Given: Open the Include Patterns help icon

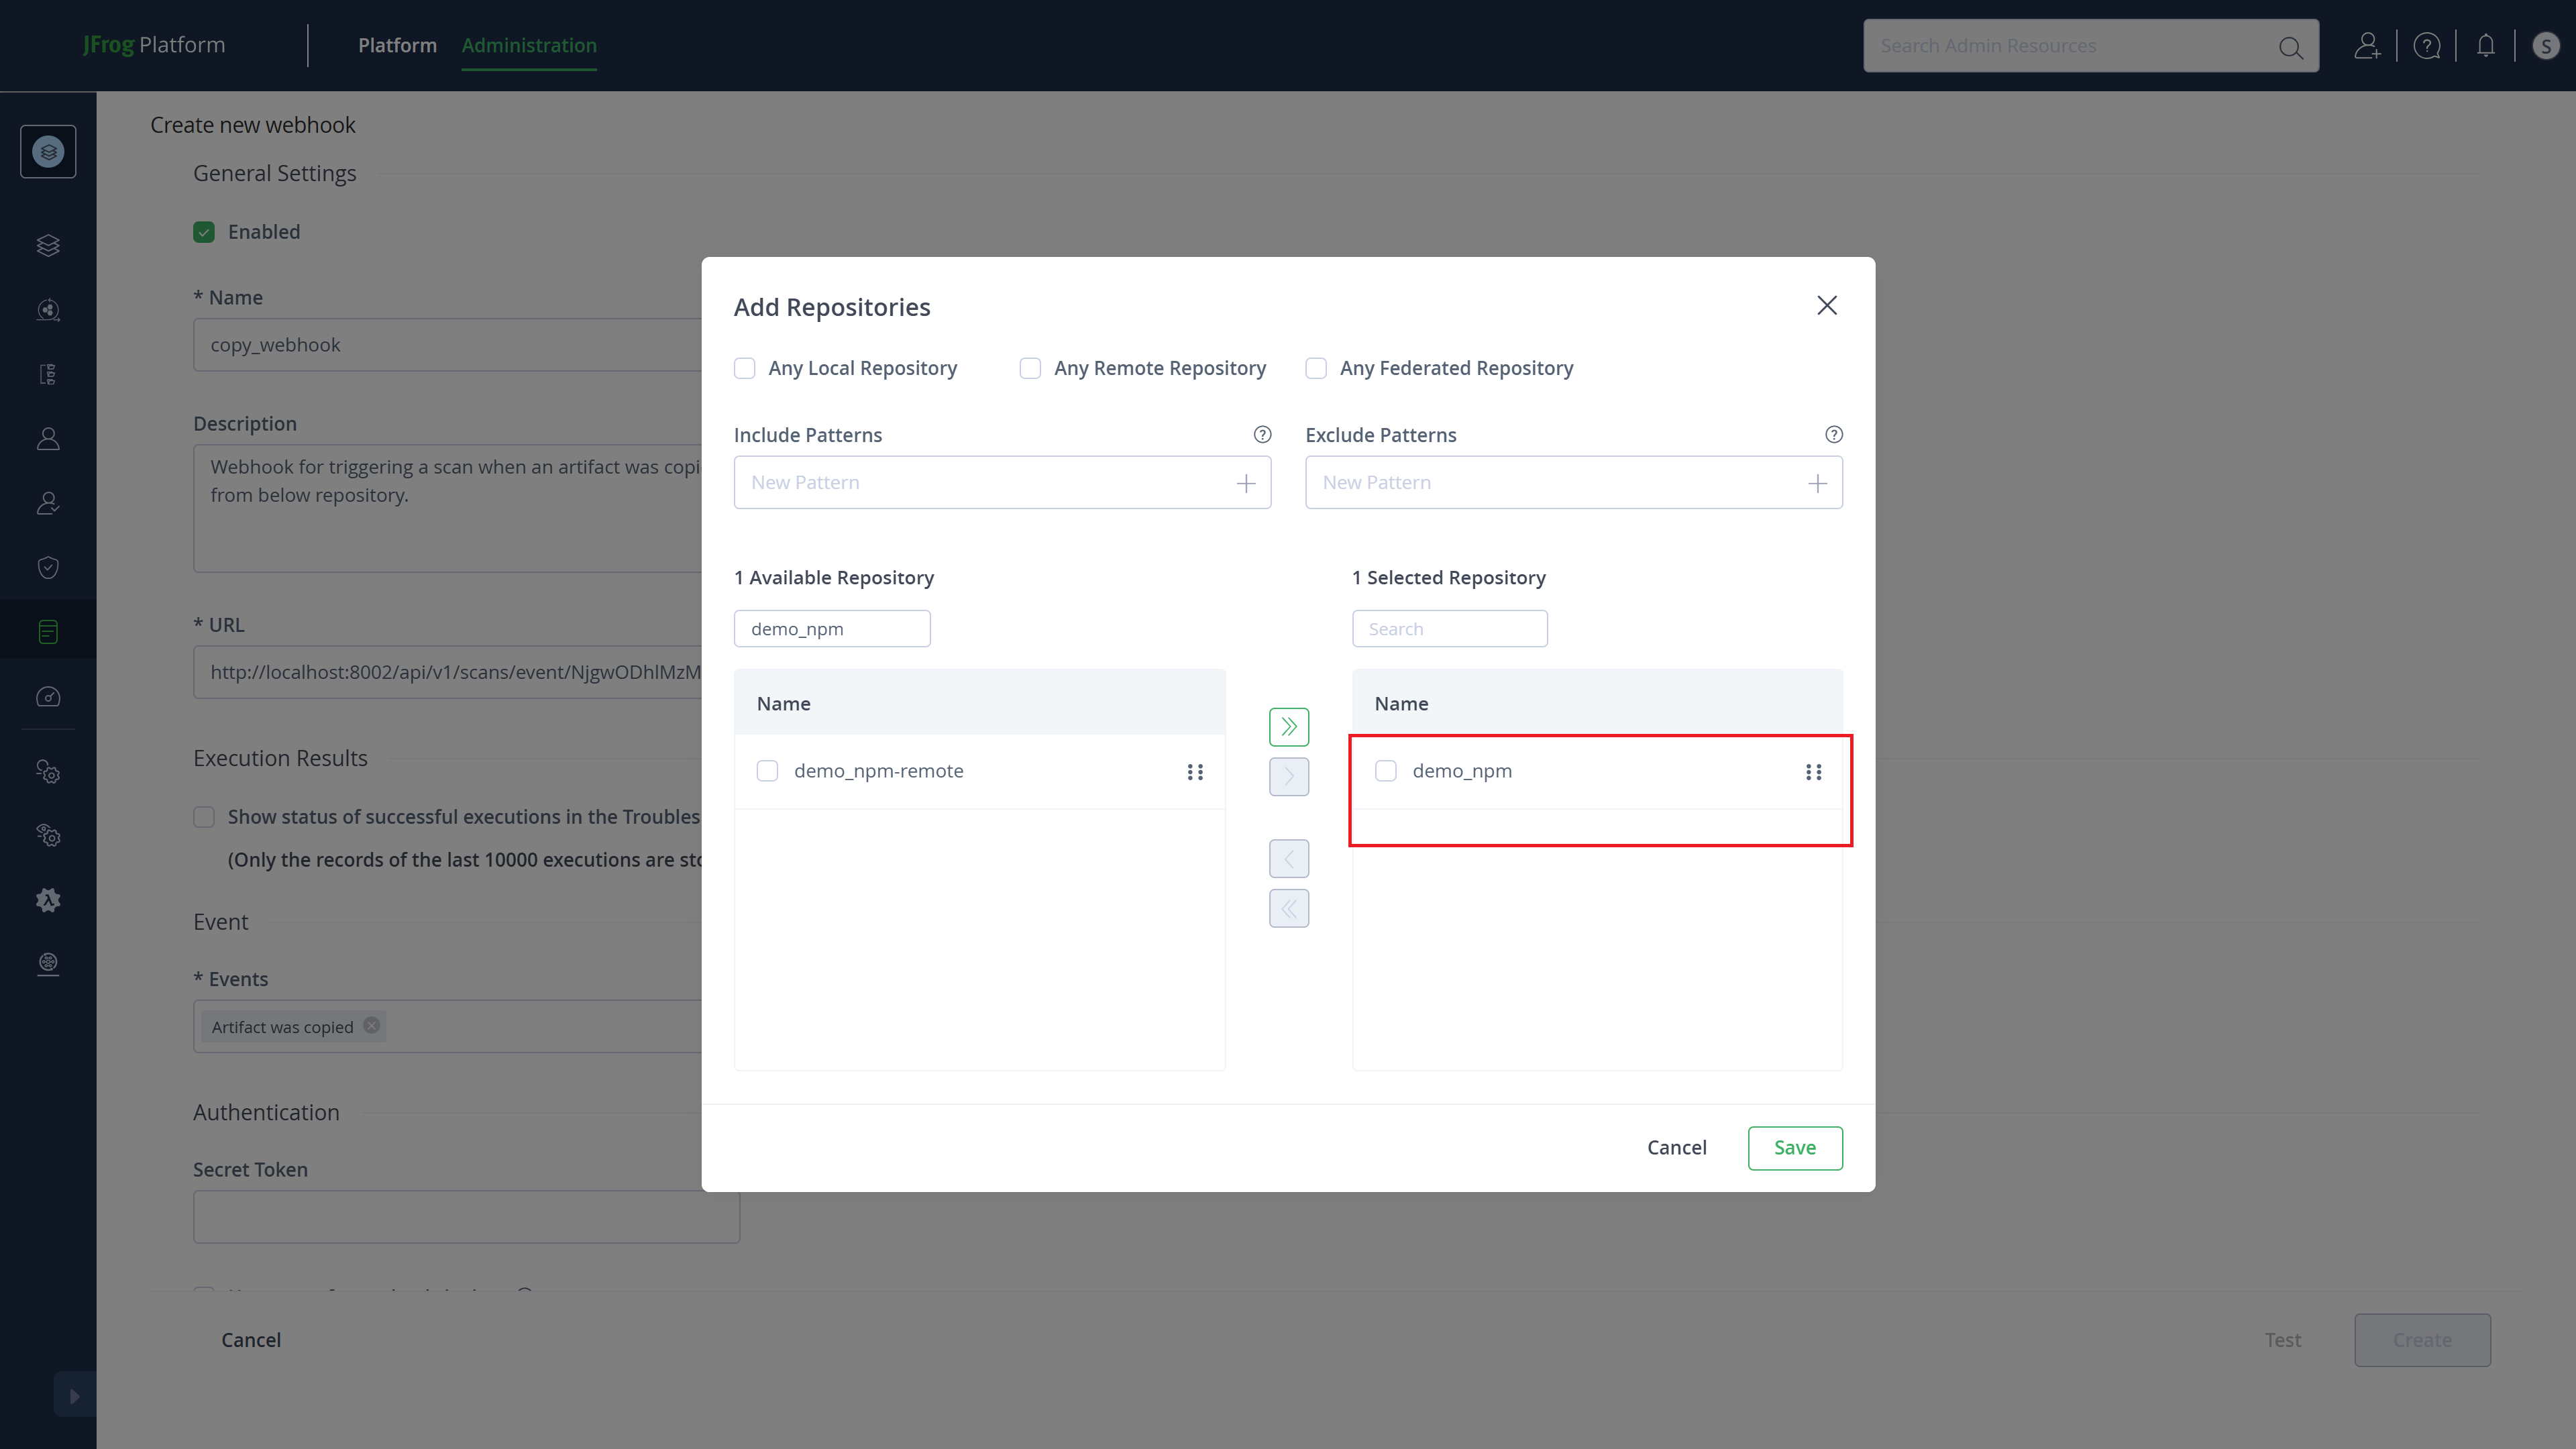Looking at the screenshot, I should click(x=1262, y=434).
